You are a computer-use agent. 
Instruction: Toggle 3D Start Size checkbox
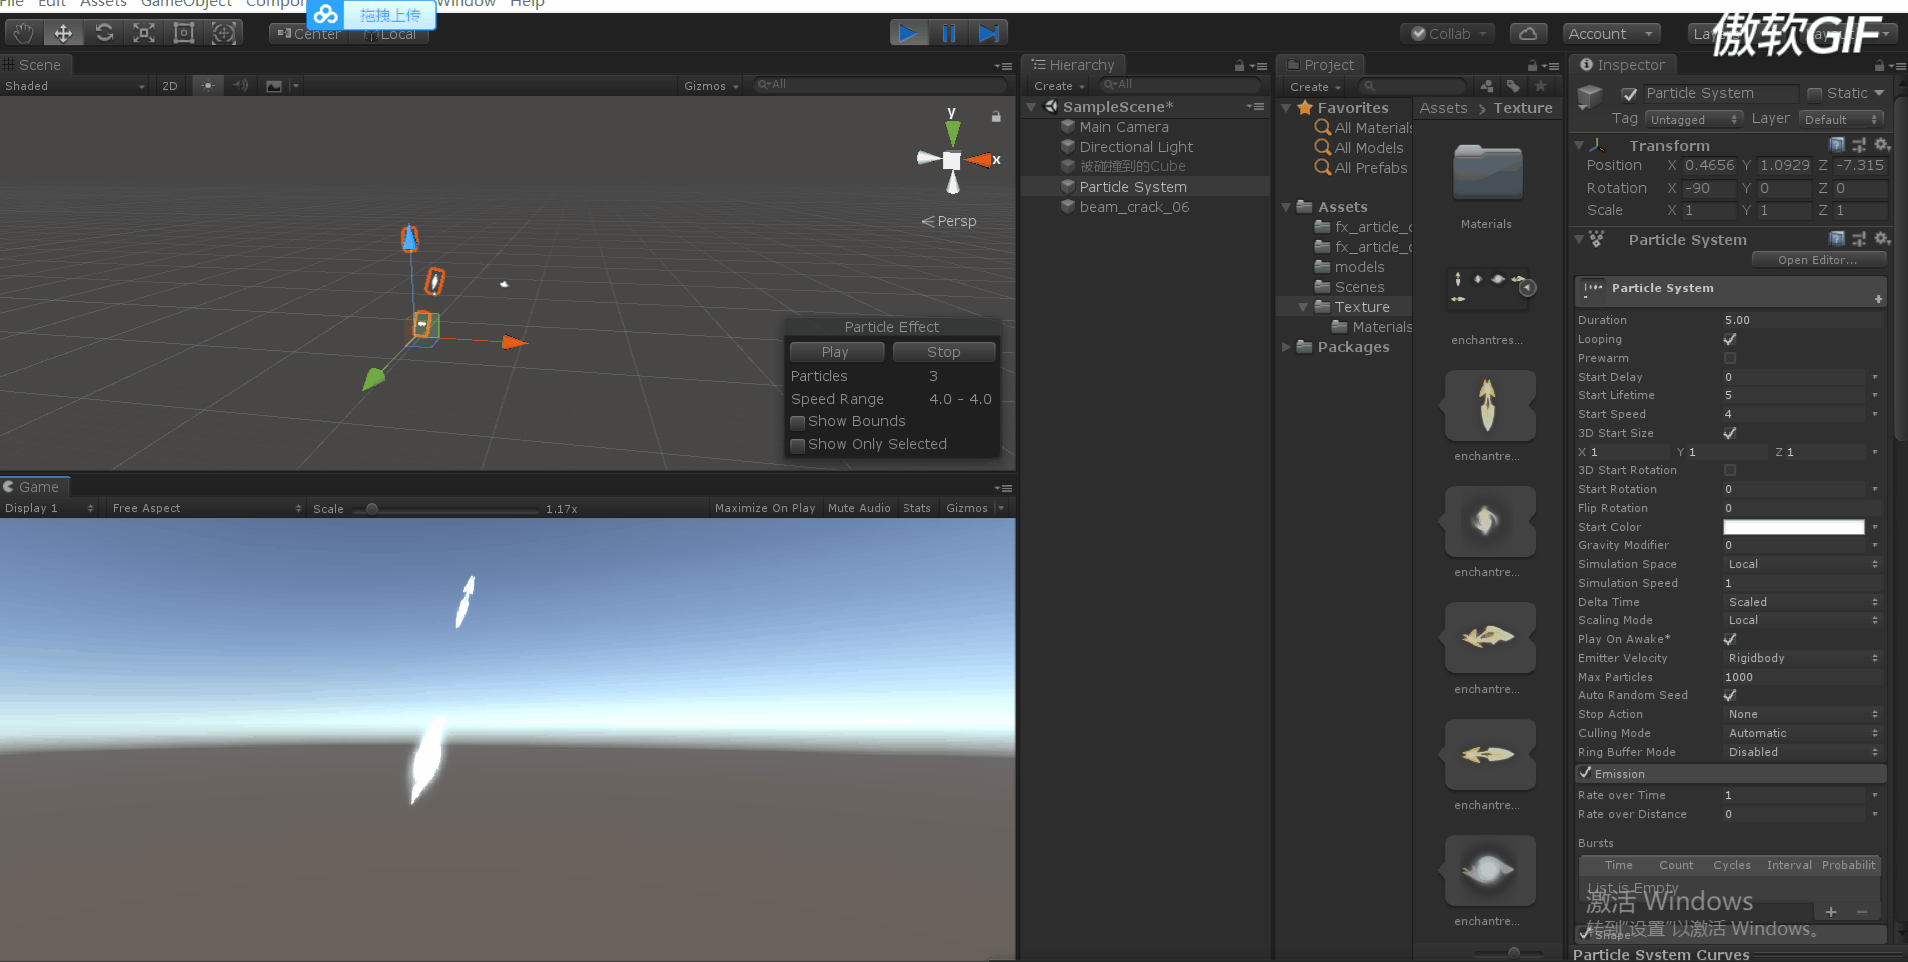click(1730, 433)
